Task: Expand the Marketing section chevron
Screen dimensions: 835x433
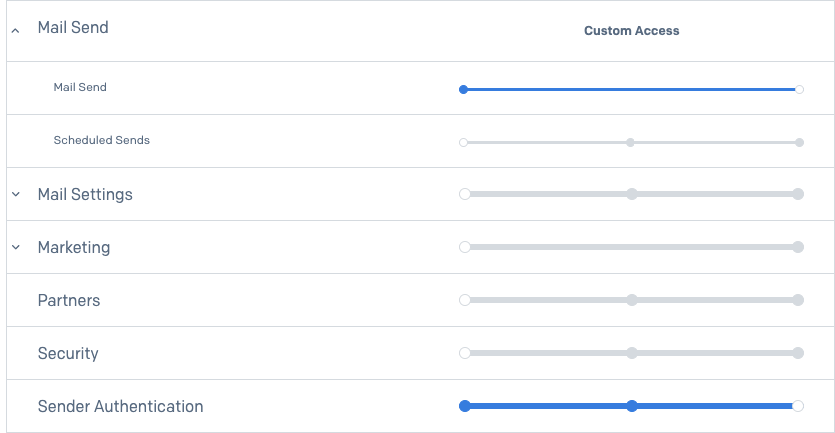Action: coord(15,247)
